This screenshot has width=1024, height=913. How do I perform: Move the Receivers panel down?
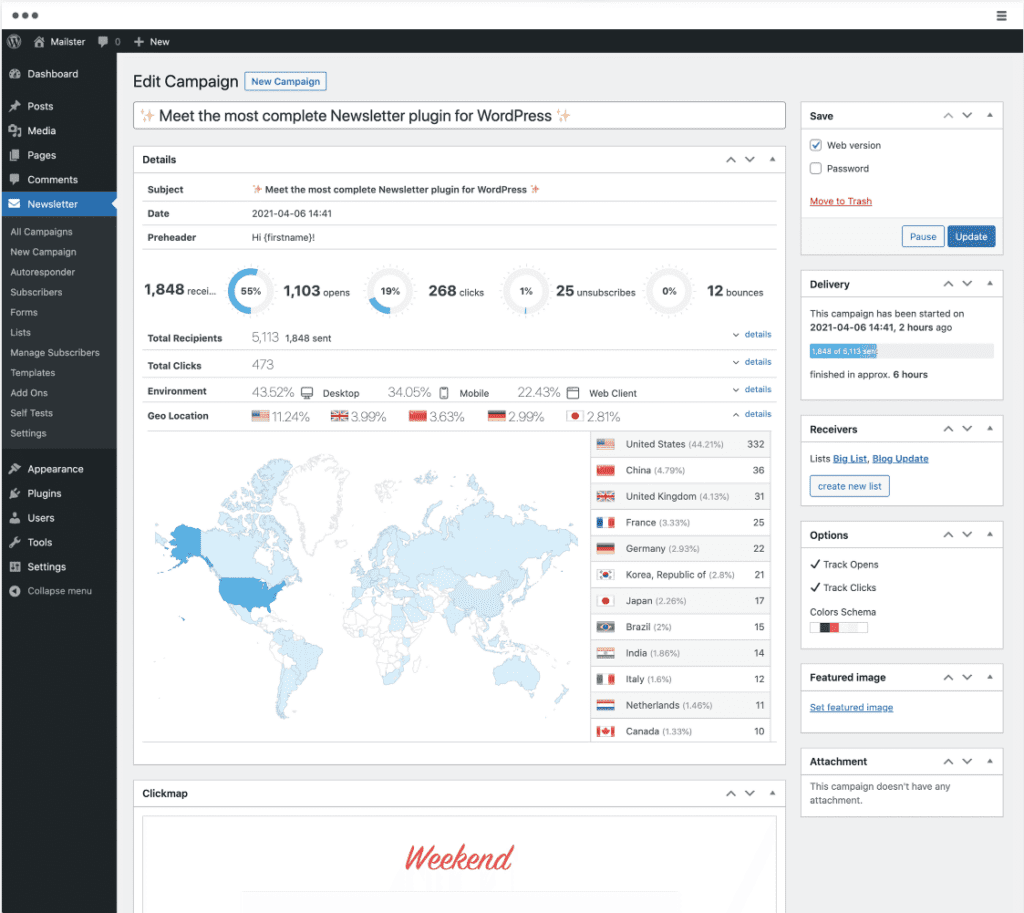point(967,428)
